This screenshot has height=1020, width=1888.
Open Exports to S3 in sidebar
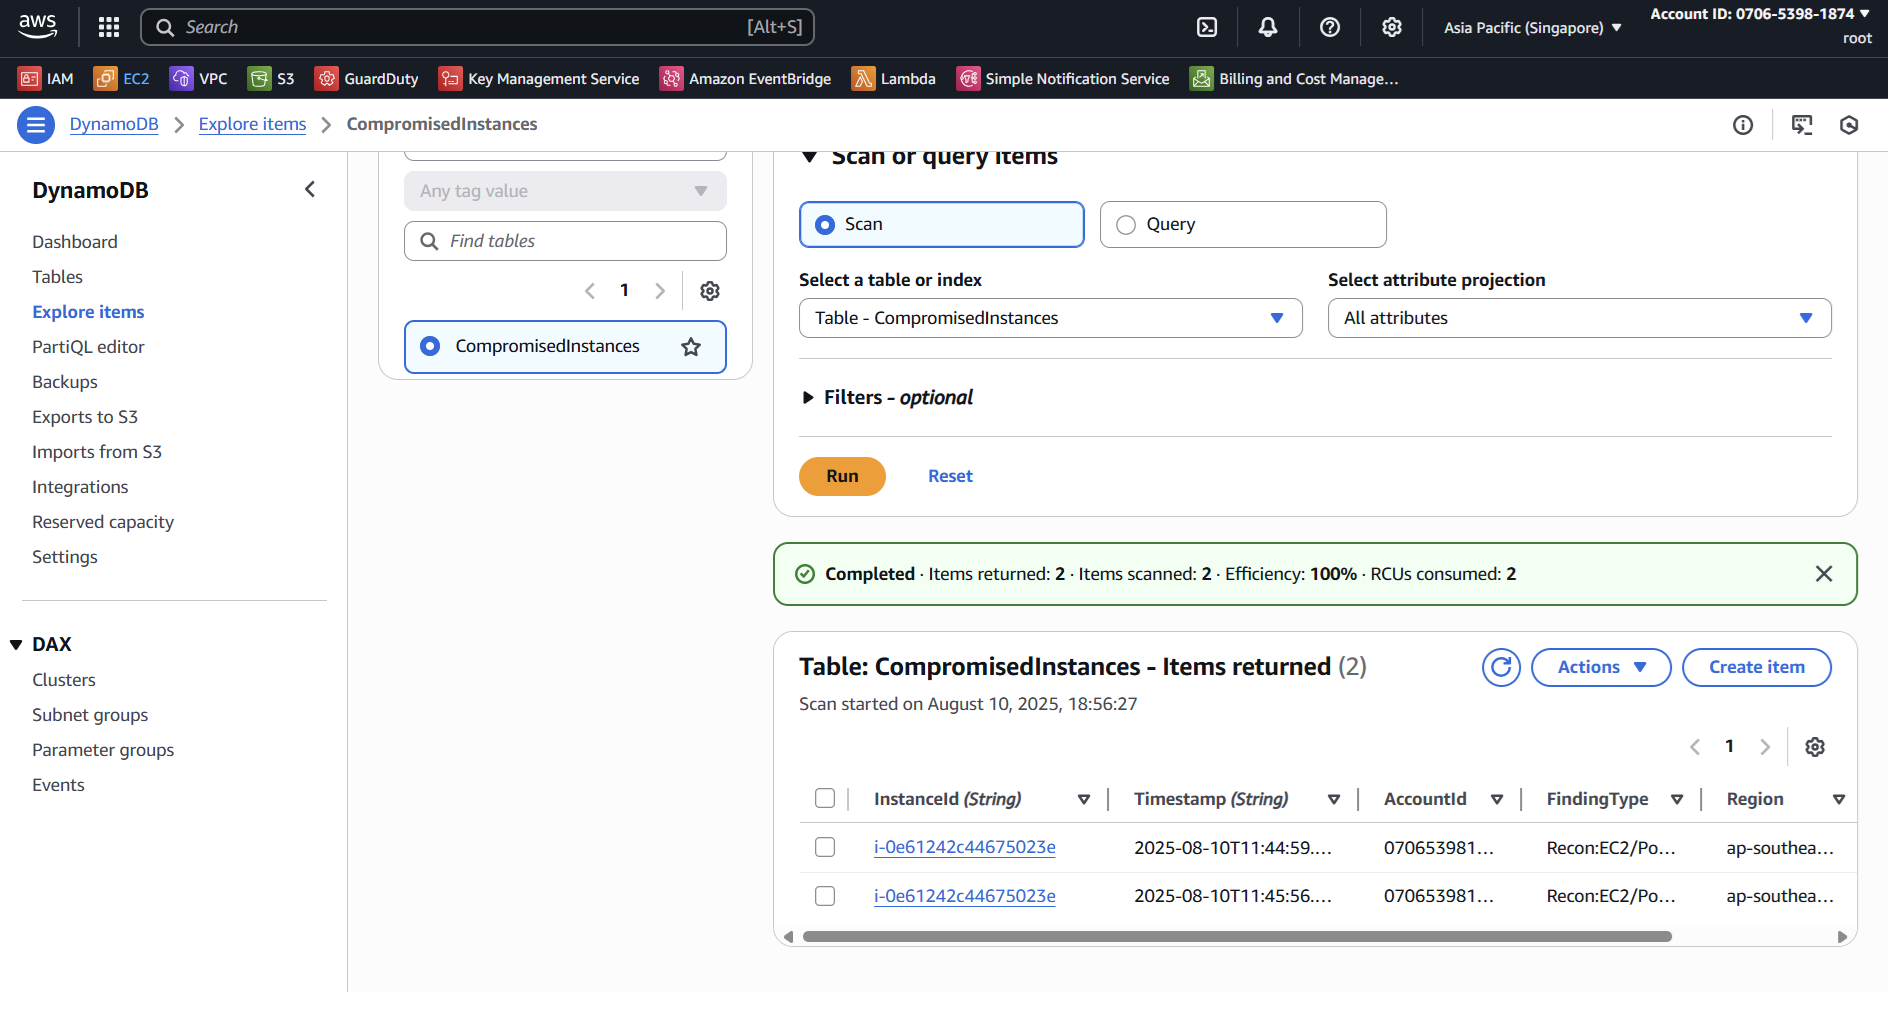pos(85,417)
